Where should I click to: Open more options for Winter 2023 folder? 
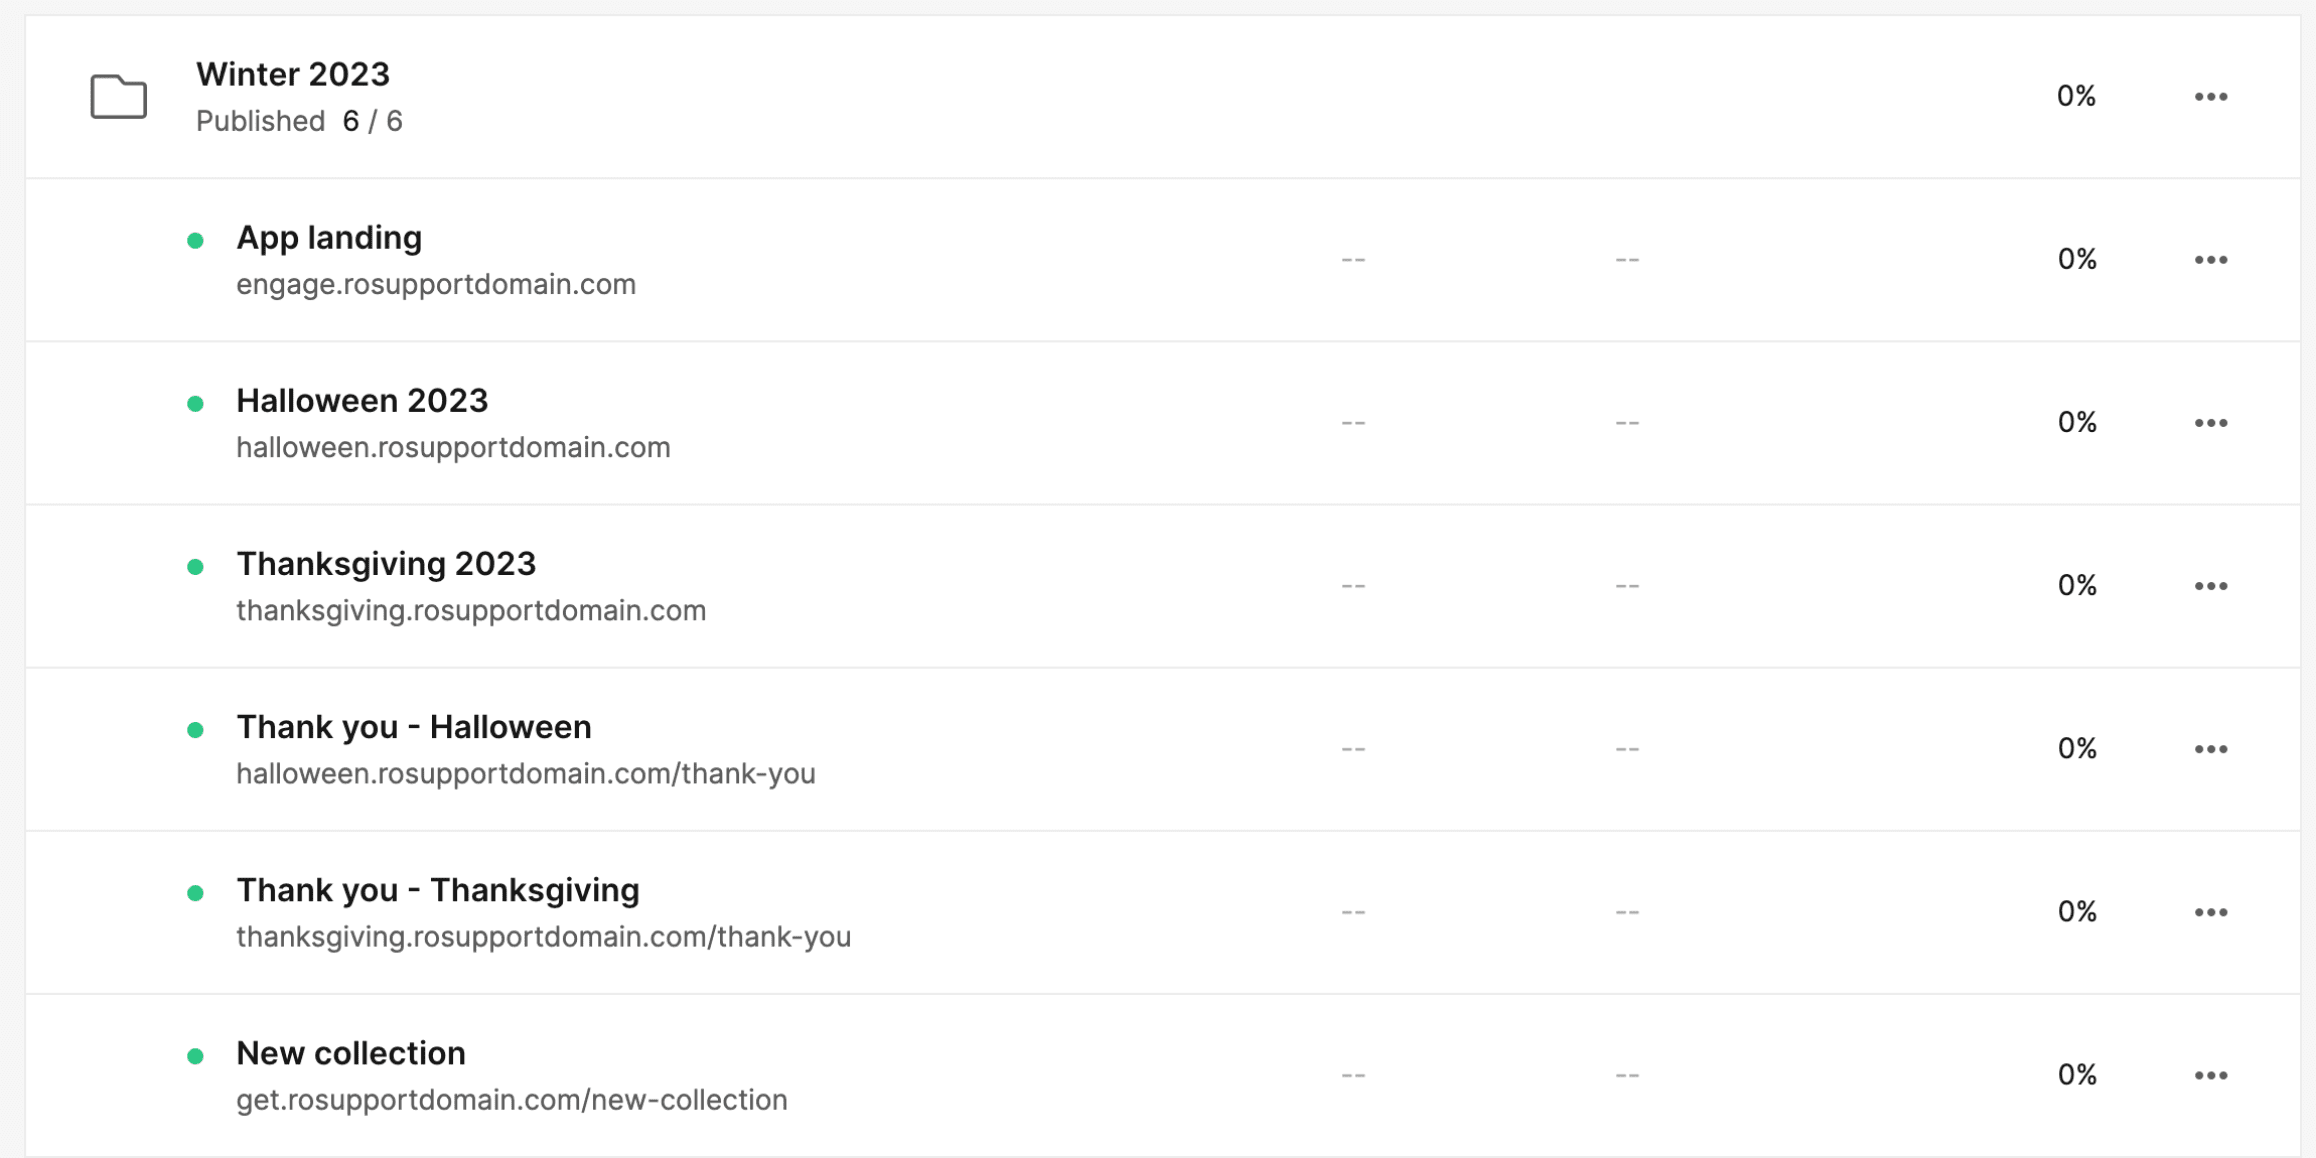pos(2210,97)
